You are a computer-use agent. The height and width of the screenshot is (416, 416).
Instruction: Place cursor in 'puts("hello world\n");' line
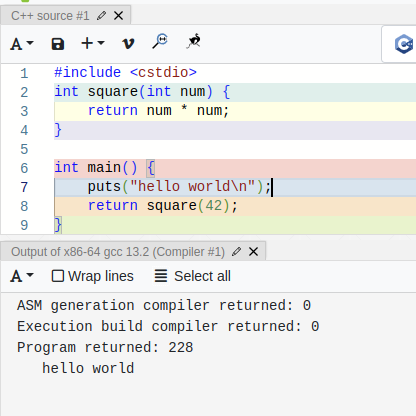179,187
